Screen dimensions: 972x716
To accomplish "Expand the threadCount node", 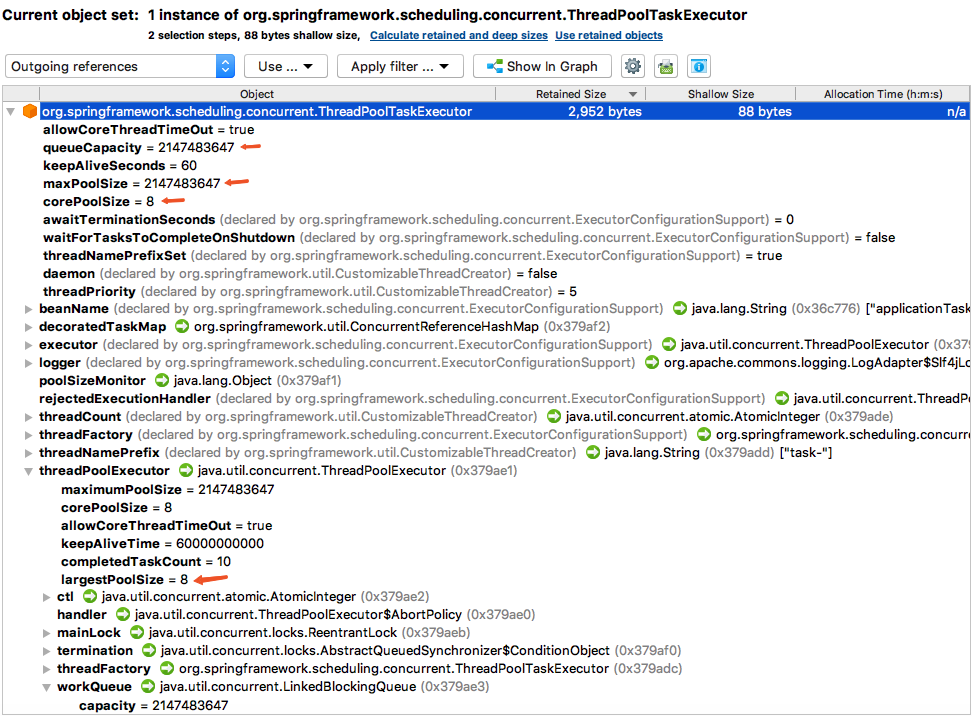I will [28, 417].
